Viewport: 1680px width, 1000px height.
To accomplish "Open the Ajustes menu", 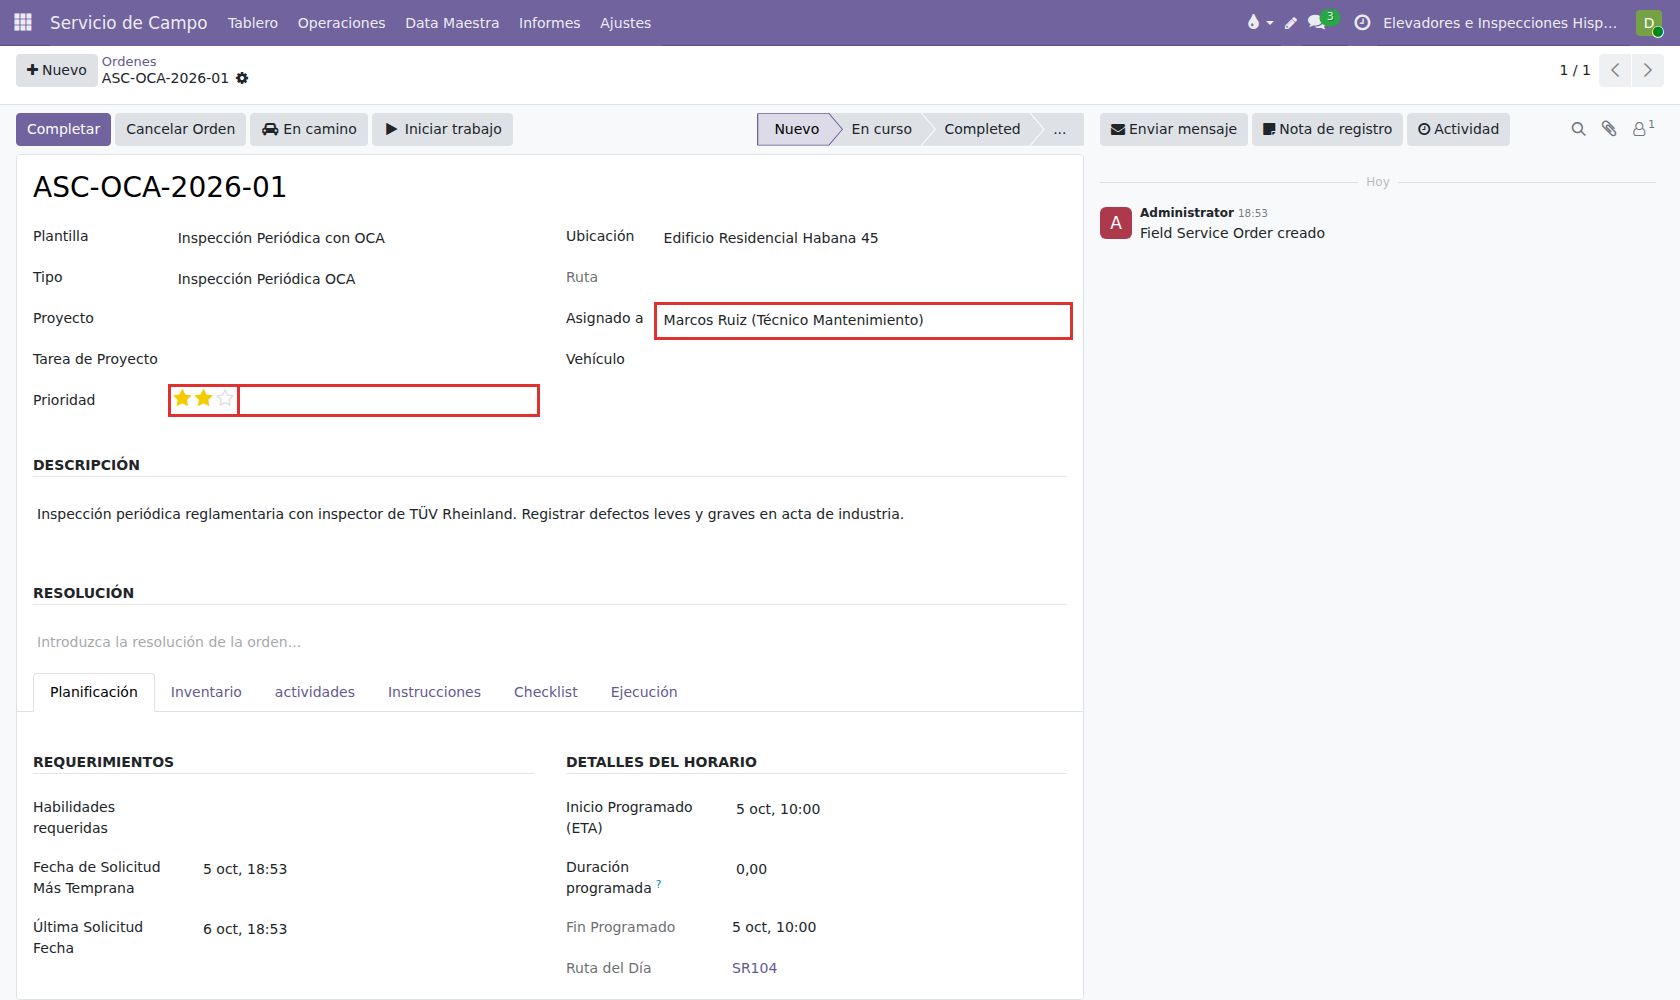I will point(625,23).
